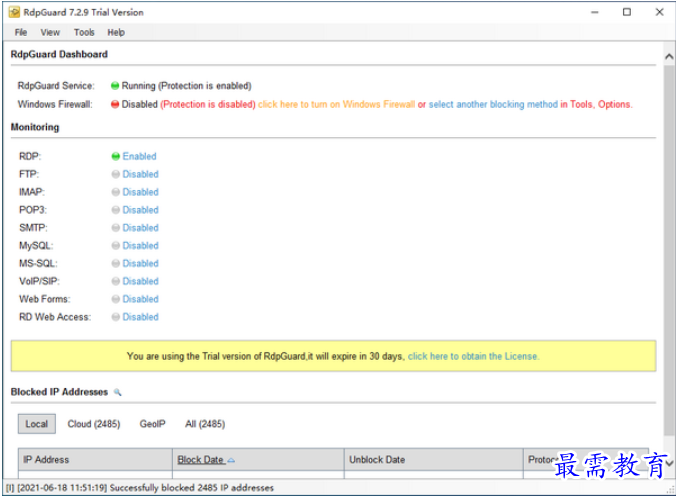The image size is (676, 497).
Task: Sort by Unblock Date column header
Action: pos(434,459)
